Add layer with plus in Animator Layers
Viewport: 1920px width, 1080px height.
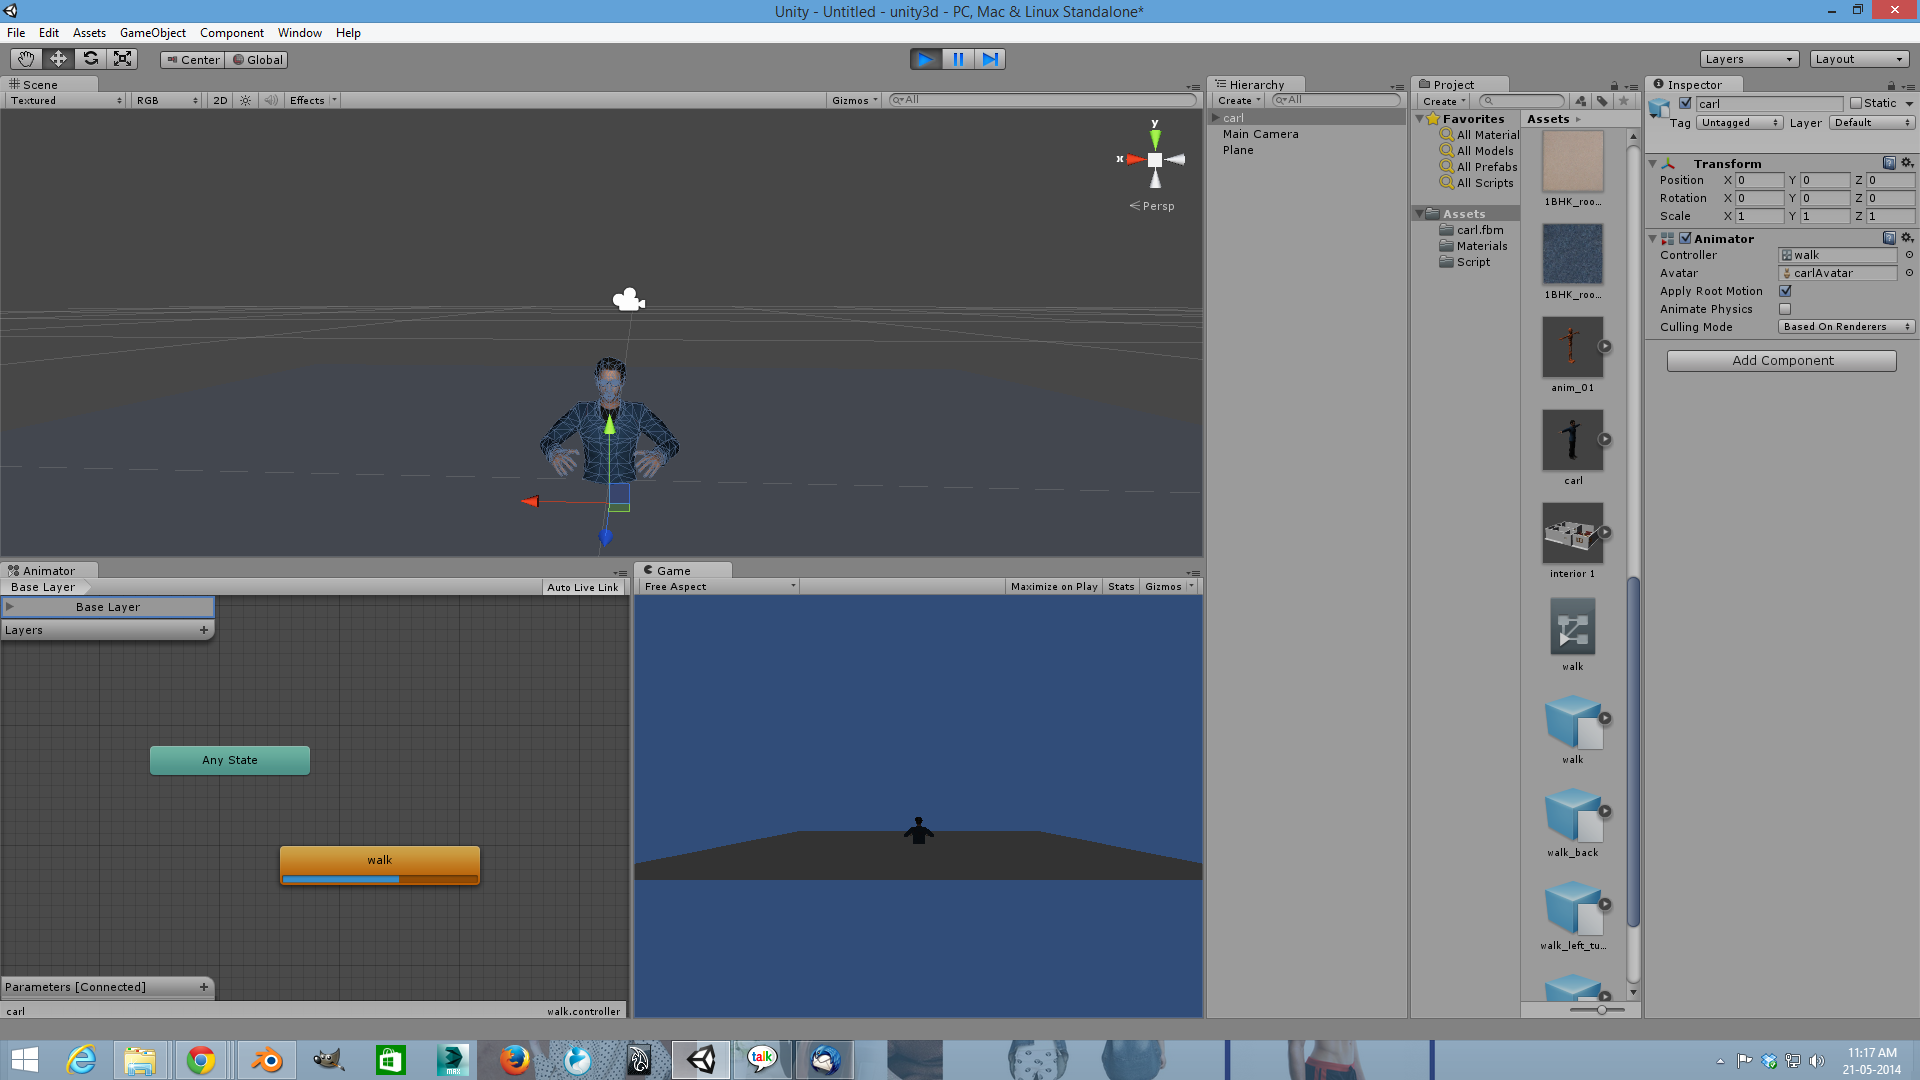pos(204,630)
